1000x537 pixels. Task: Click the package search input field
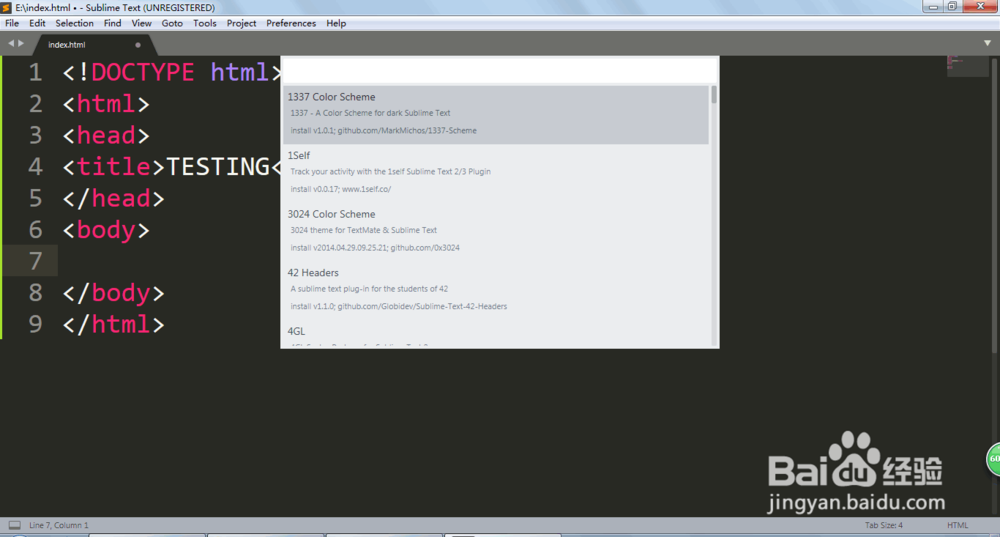click(x=499, y=70)
